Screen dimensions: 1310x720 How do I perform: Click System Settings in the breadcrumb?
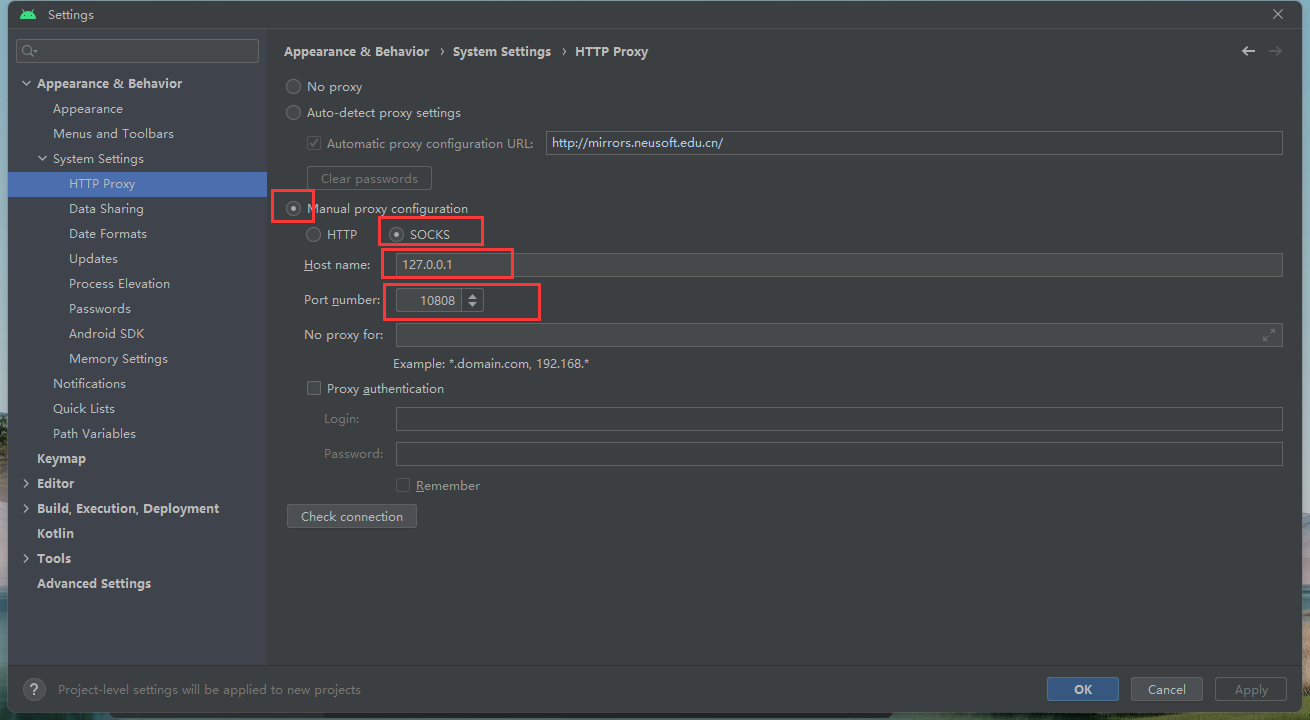point(502,51)
